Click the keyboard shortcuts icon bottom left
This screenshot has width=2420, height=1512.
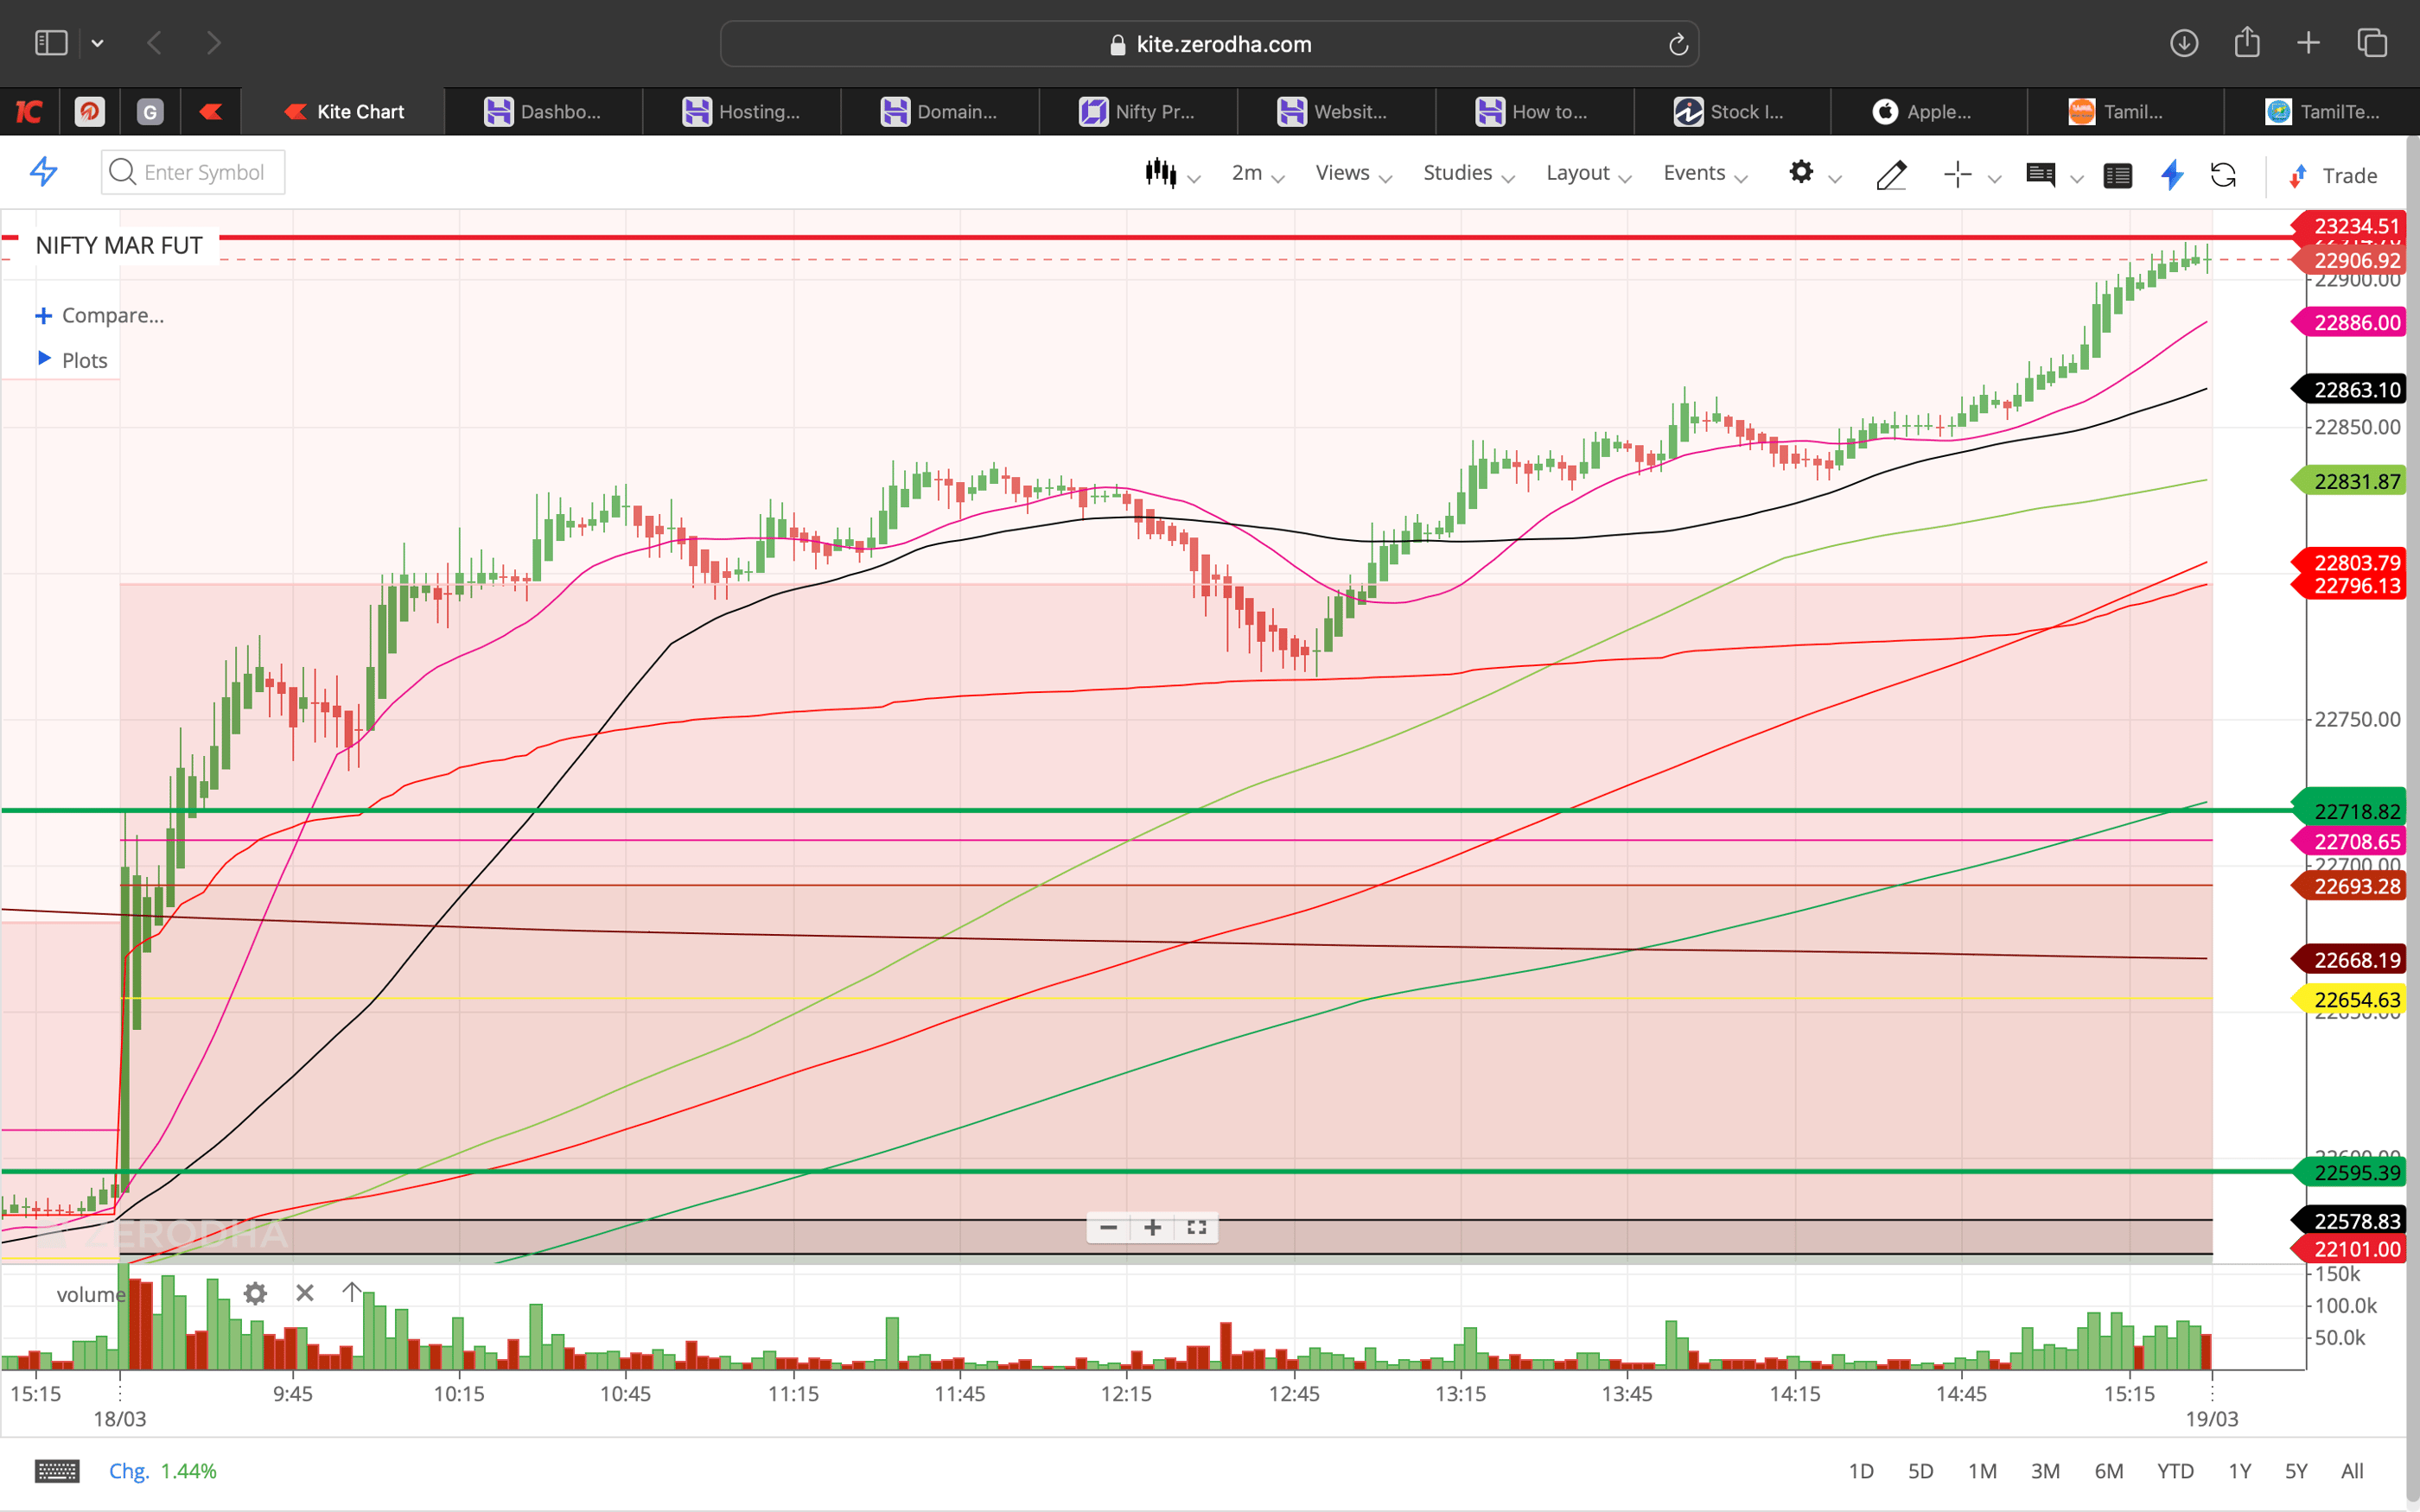click(x=57, y=1470)
